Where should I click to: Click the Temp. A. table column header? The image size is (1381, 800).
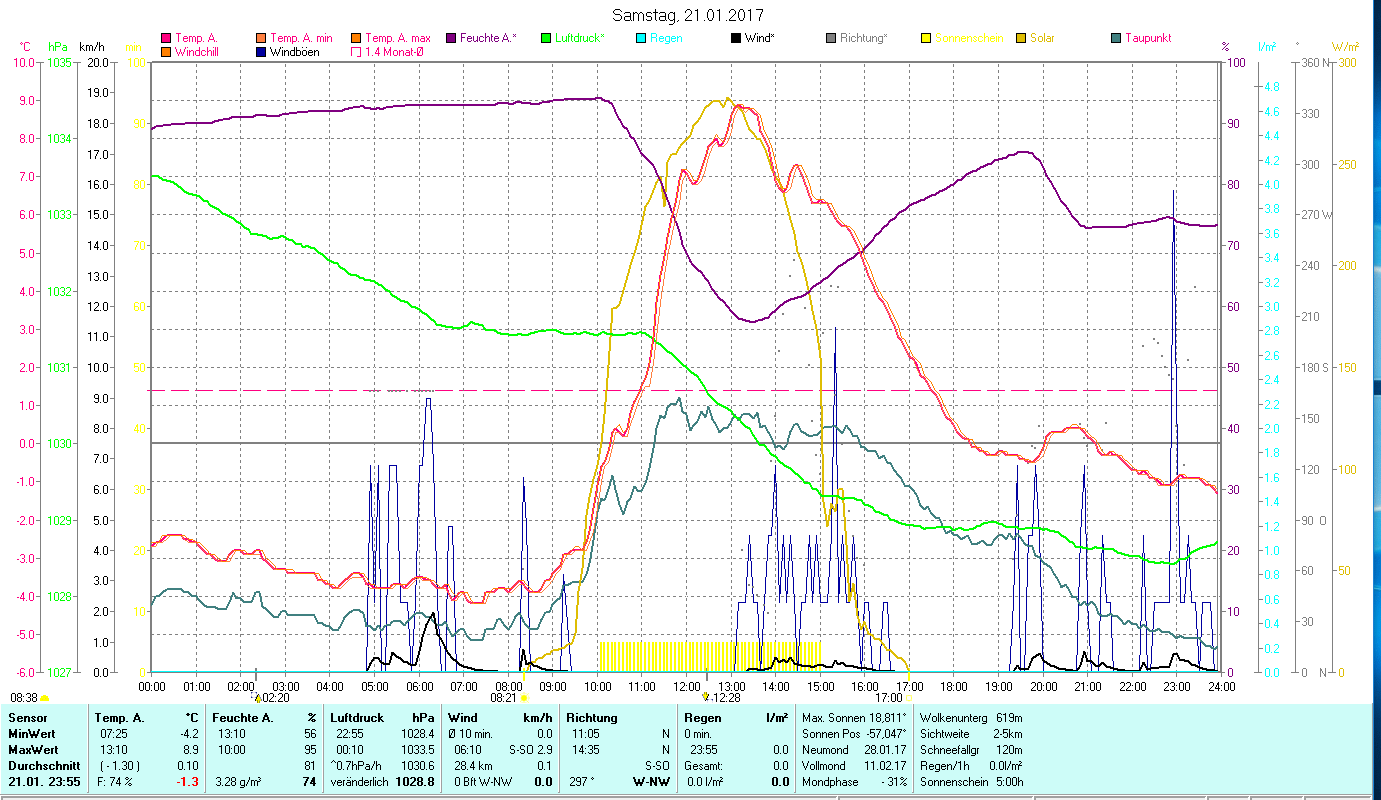(x=119, y=718)
